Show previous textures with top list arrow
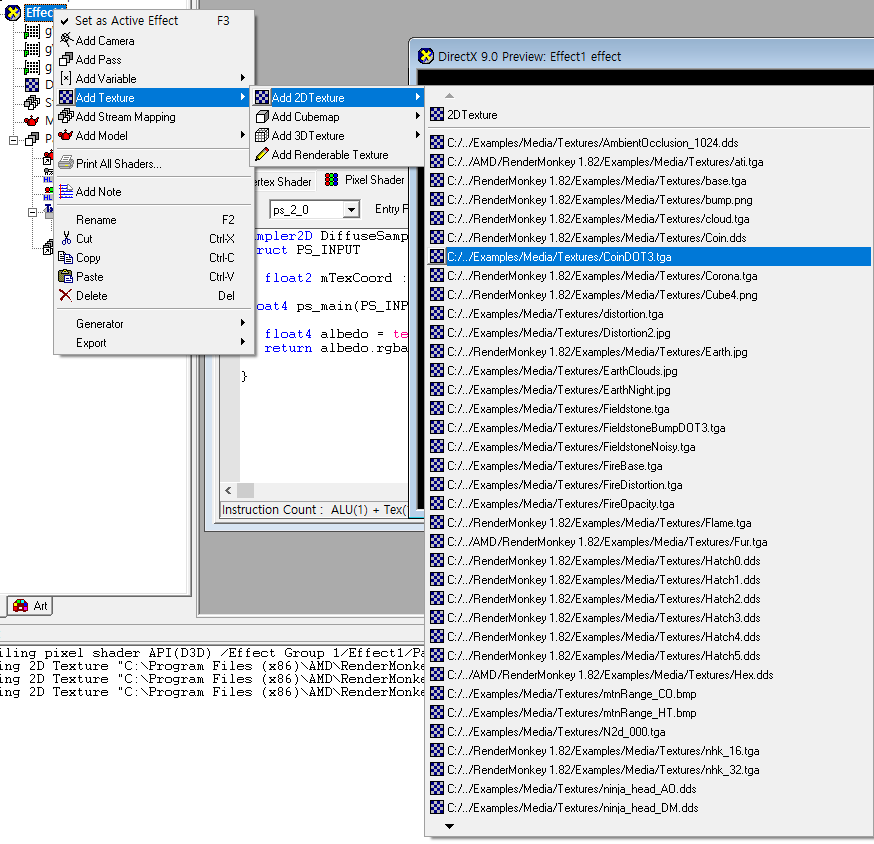 [449, 95]
